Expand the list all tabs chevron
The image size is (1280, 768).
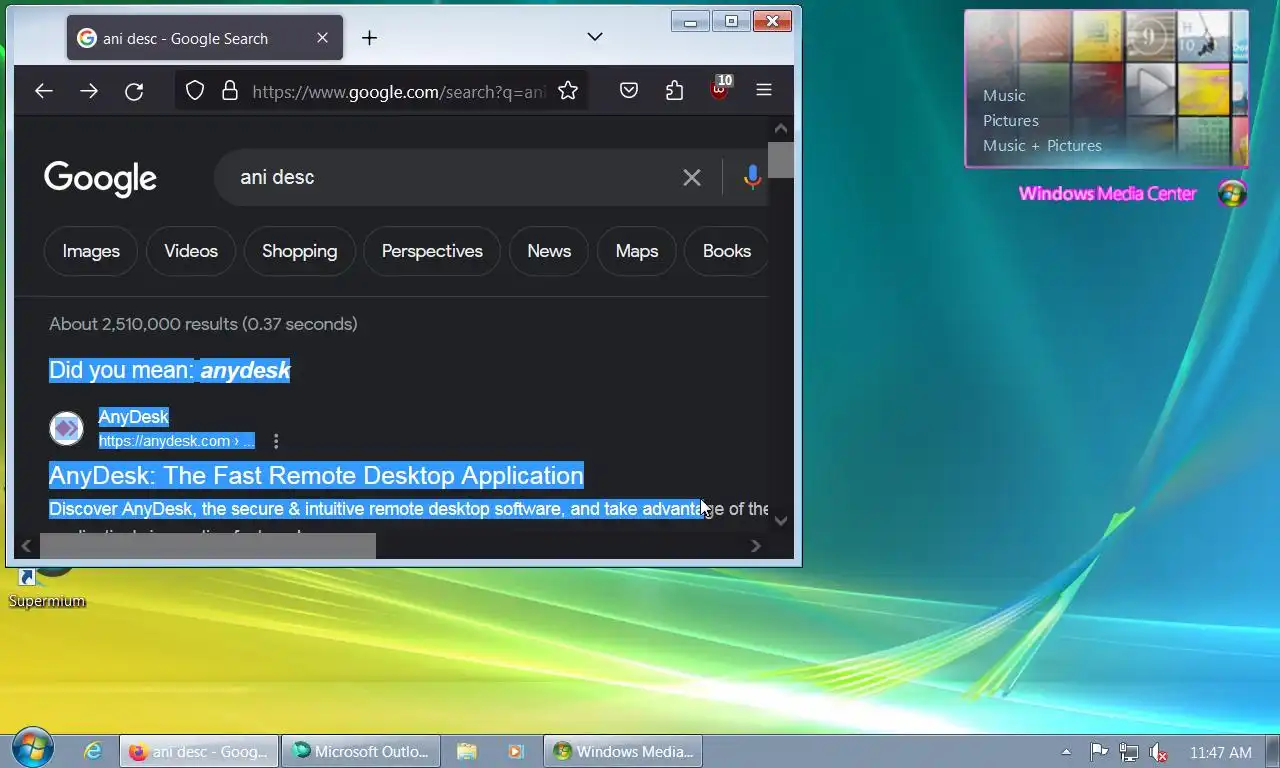595,37
